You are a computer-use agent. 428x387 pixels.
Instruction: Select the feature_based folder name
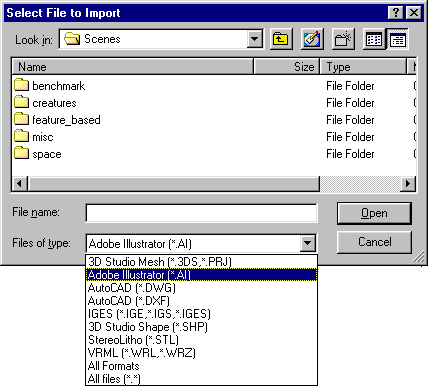(66, 120)
